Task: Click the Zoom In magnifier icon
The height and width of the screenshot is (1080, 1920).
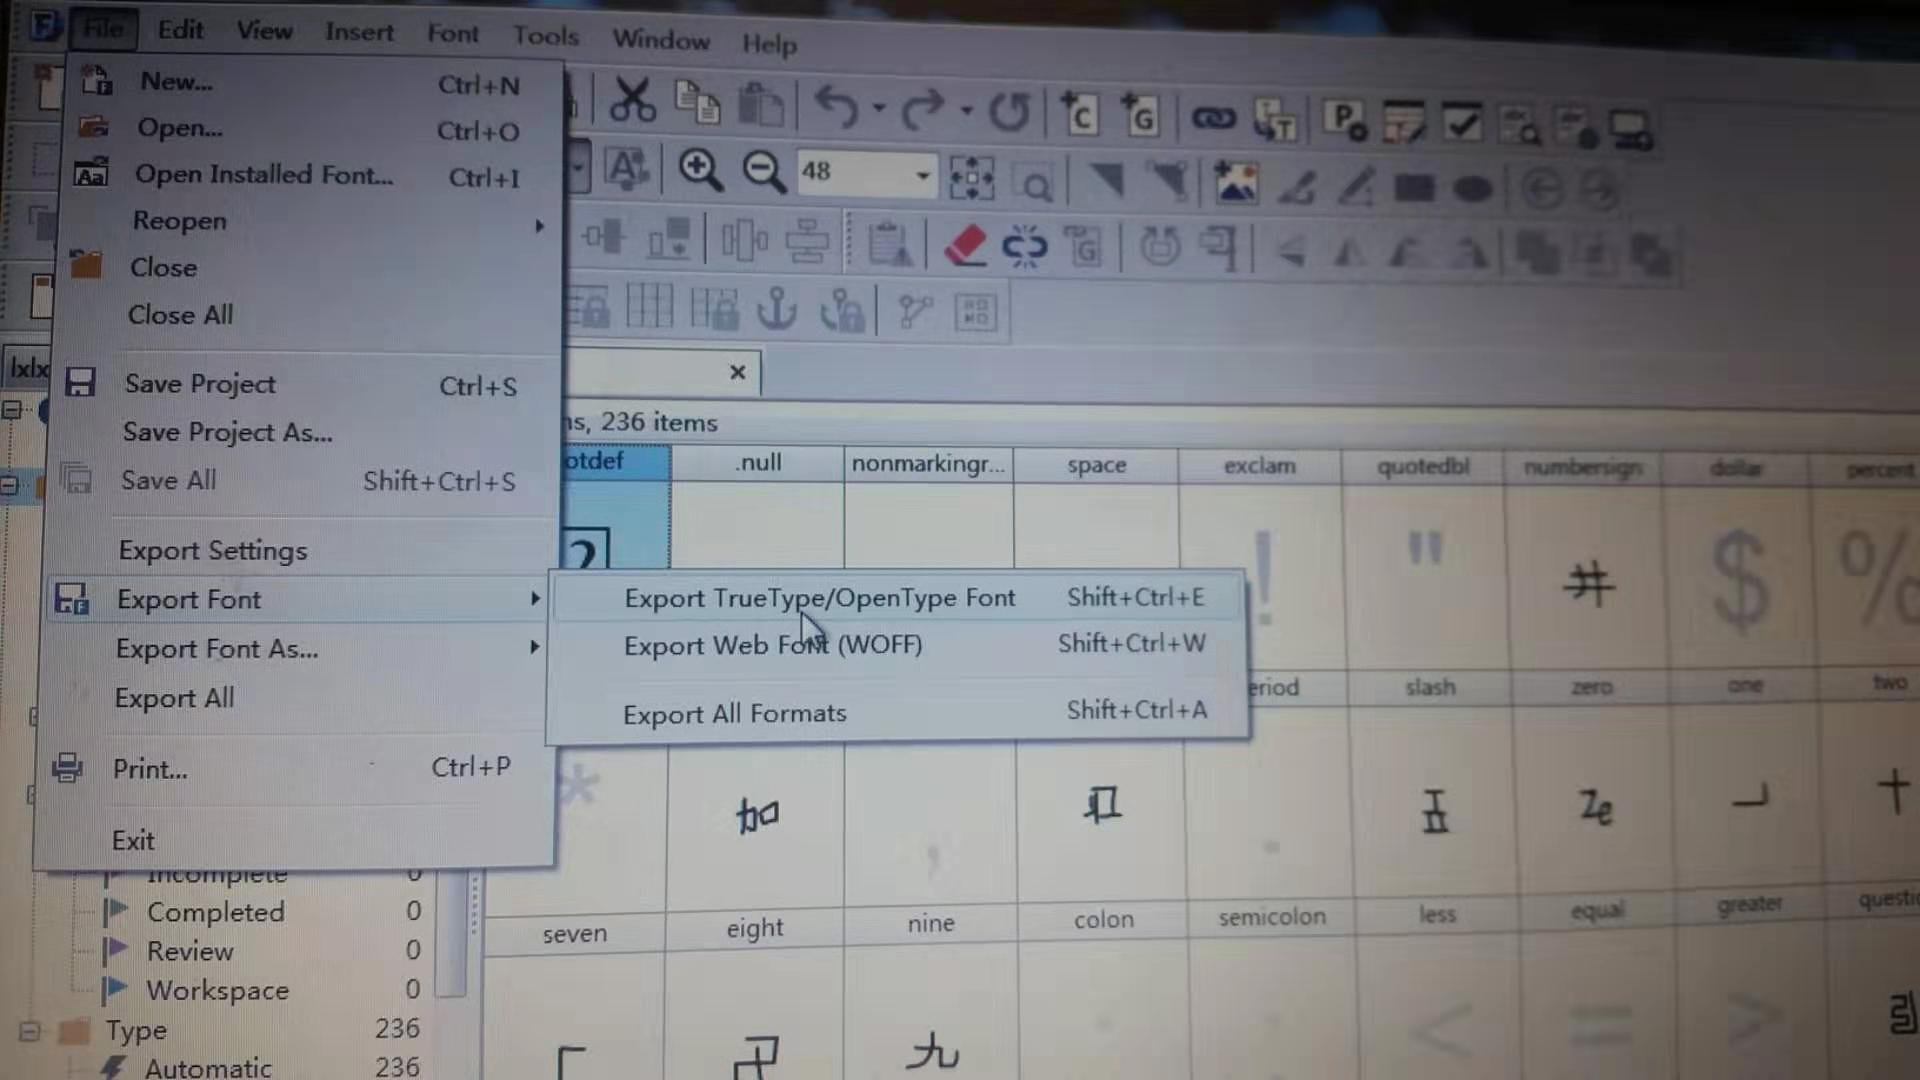Action: pyautogui.click(x=699, y=171)
